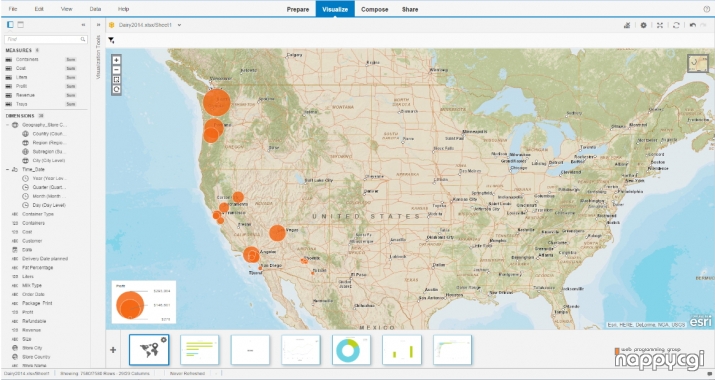The height and width of the screenshot is (380, 715).
Task: Open the Data menu
Action: tap(95, 9)
